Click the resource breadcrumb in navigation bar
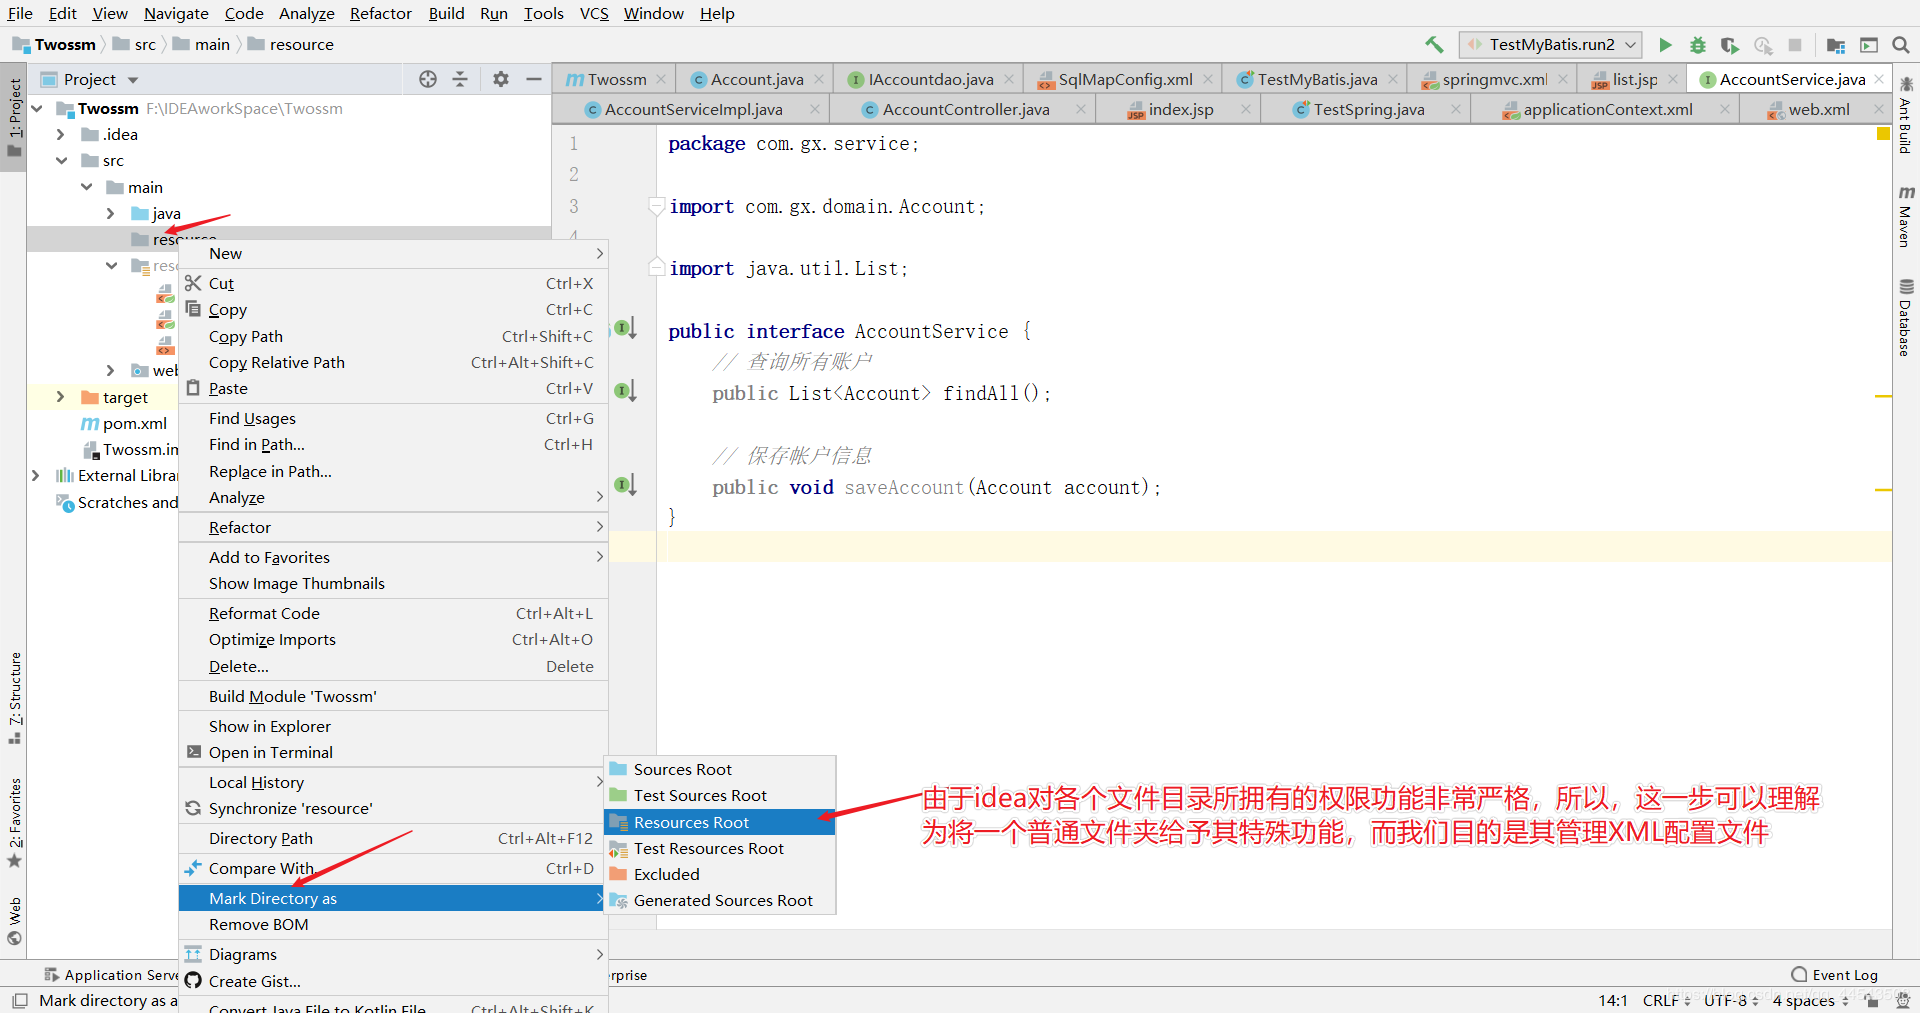1920x1013 pixels. click(x=301, y=45)
